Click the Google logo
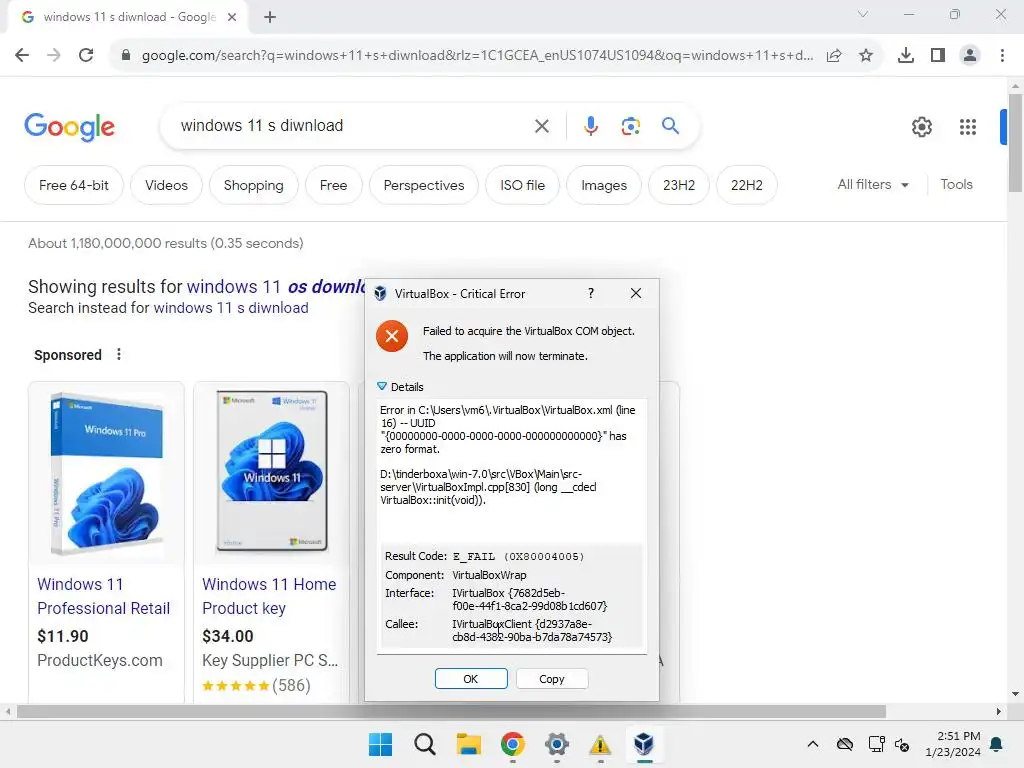 (69, 127)
